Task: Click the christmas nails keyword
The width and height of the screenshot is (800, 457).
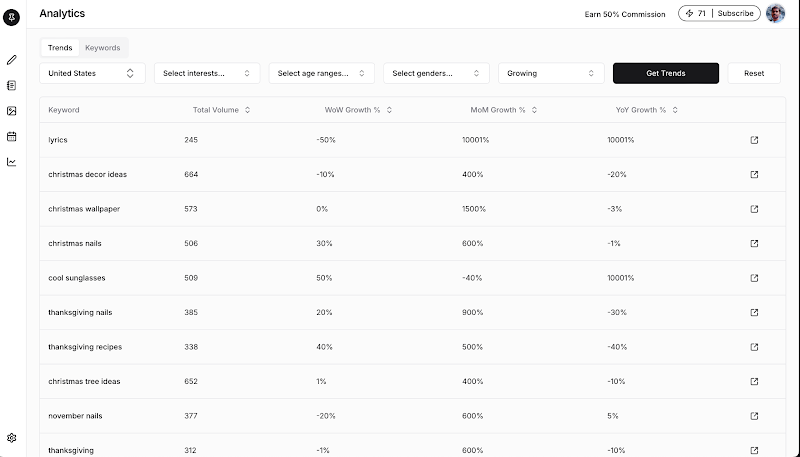Action: 75,243
